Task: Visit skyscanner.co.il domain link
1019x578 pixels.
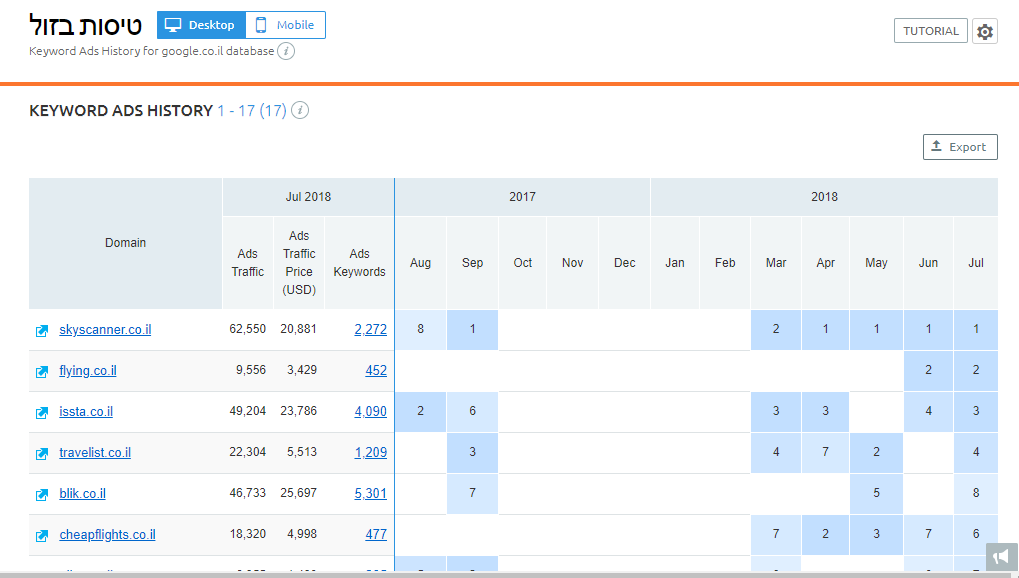Action: tap(105, 330)
